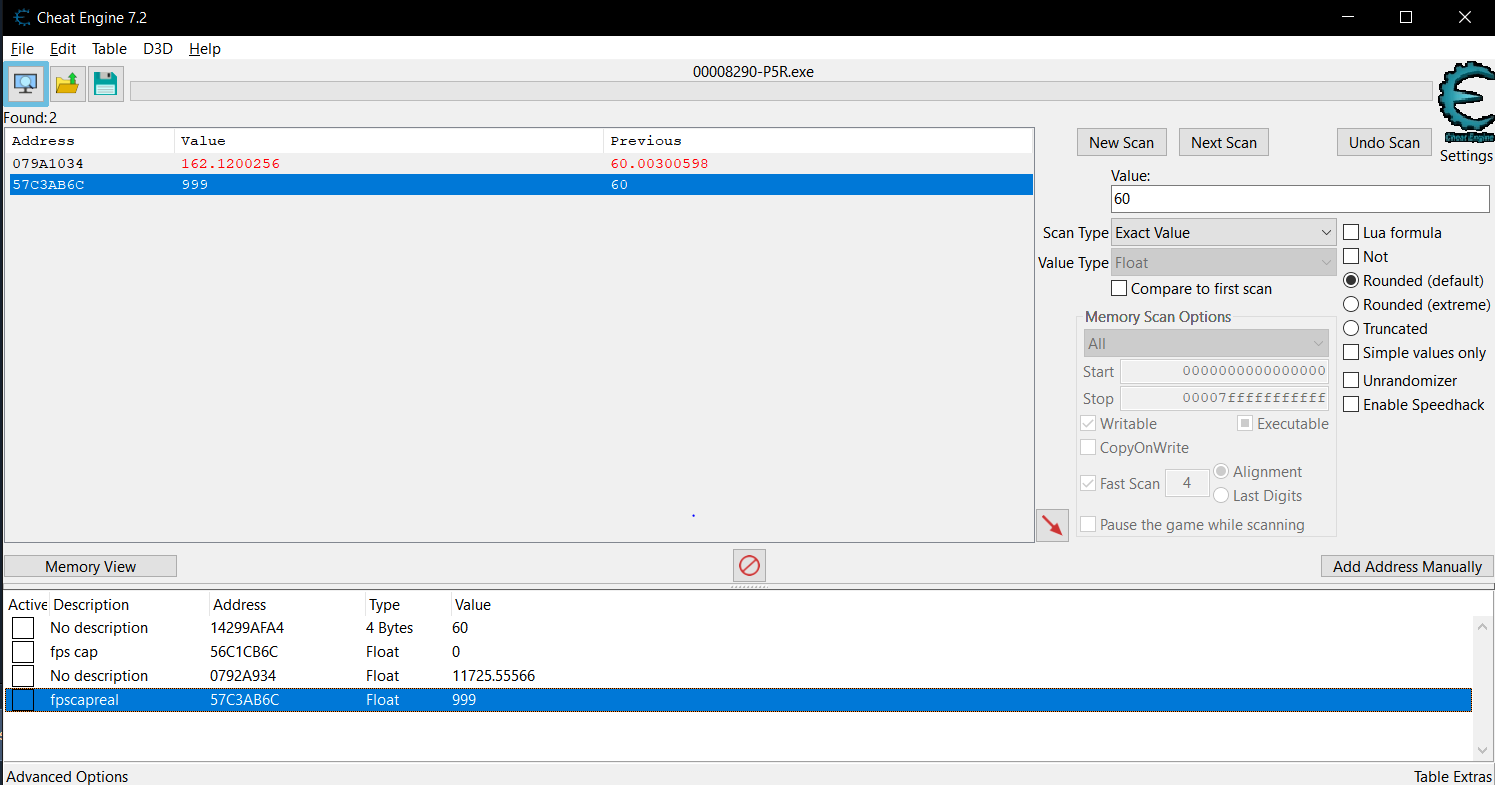Copy selected addresses with the red arrow

click(1052, 525)
